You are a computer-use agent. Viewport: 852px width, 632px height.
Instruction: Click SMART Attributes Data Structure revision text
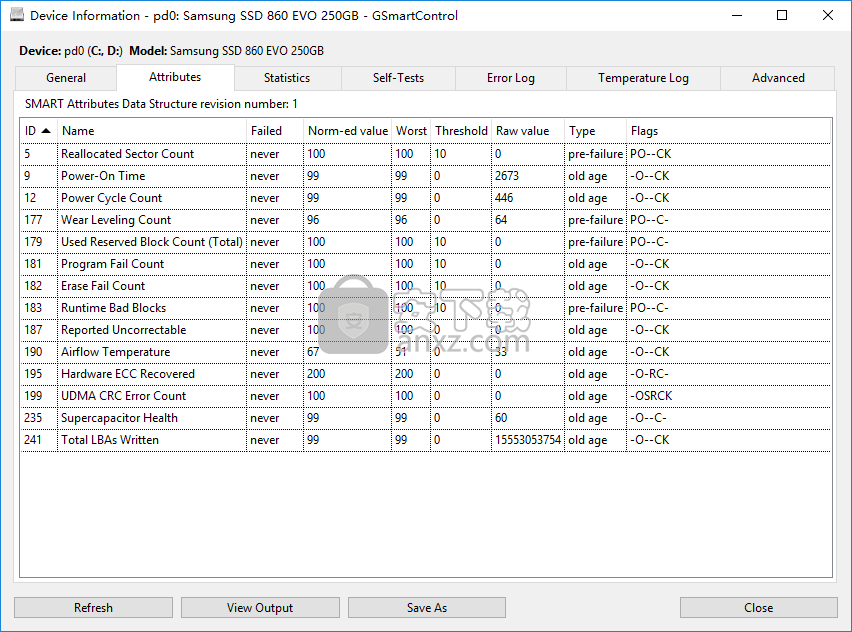tap(161, 104)
